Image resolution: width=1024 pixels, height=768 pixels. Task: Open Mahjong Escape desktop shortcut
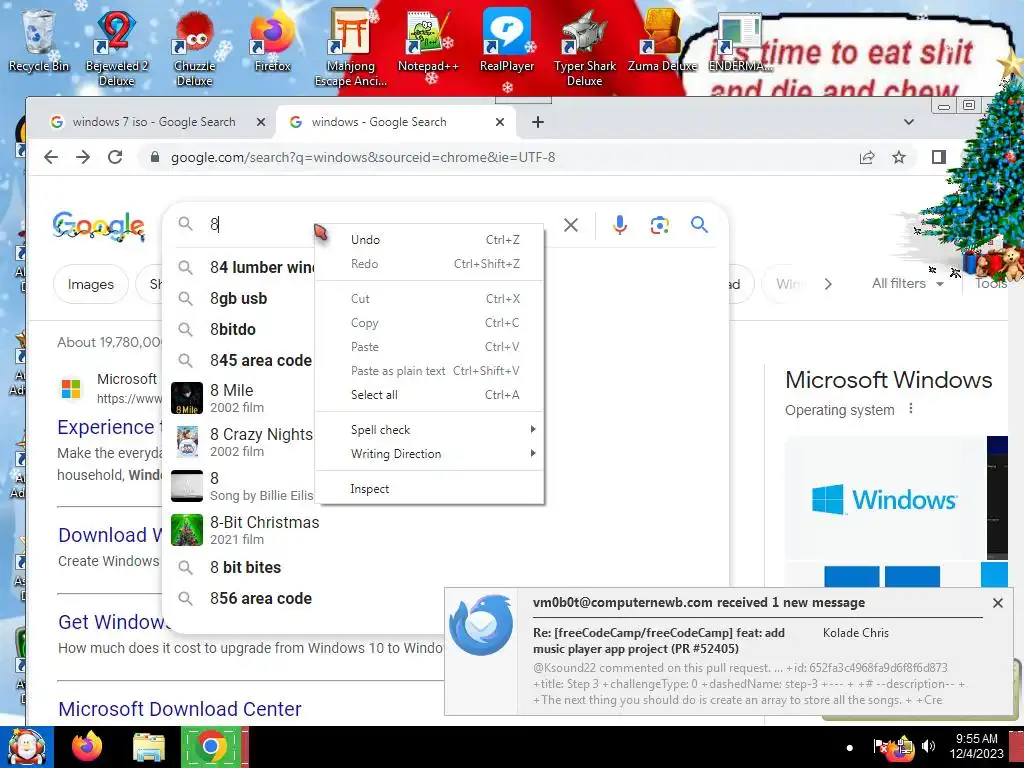[x=351, y=48]
